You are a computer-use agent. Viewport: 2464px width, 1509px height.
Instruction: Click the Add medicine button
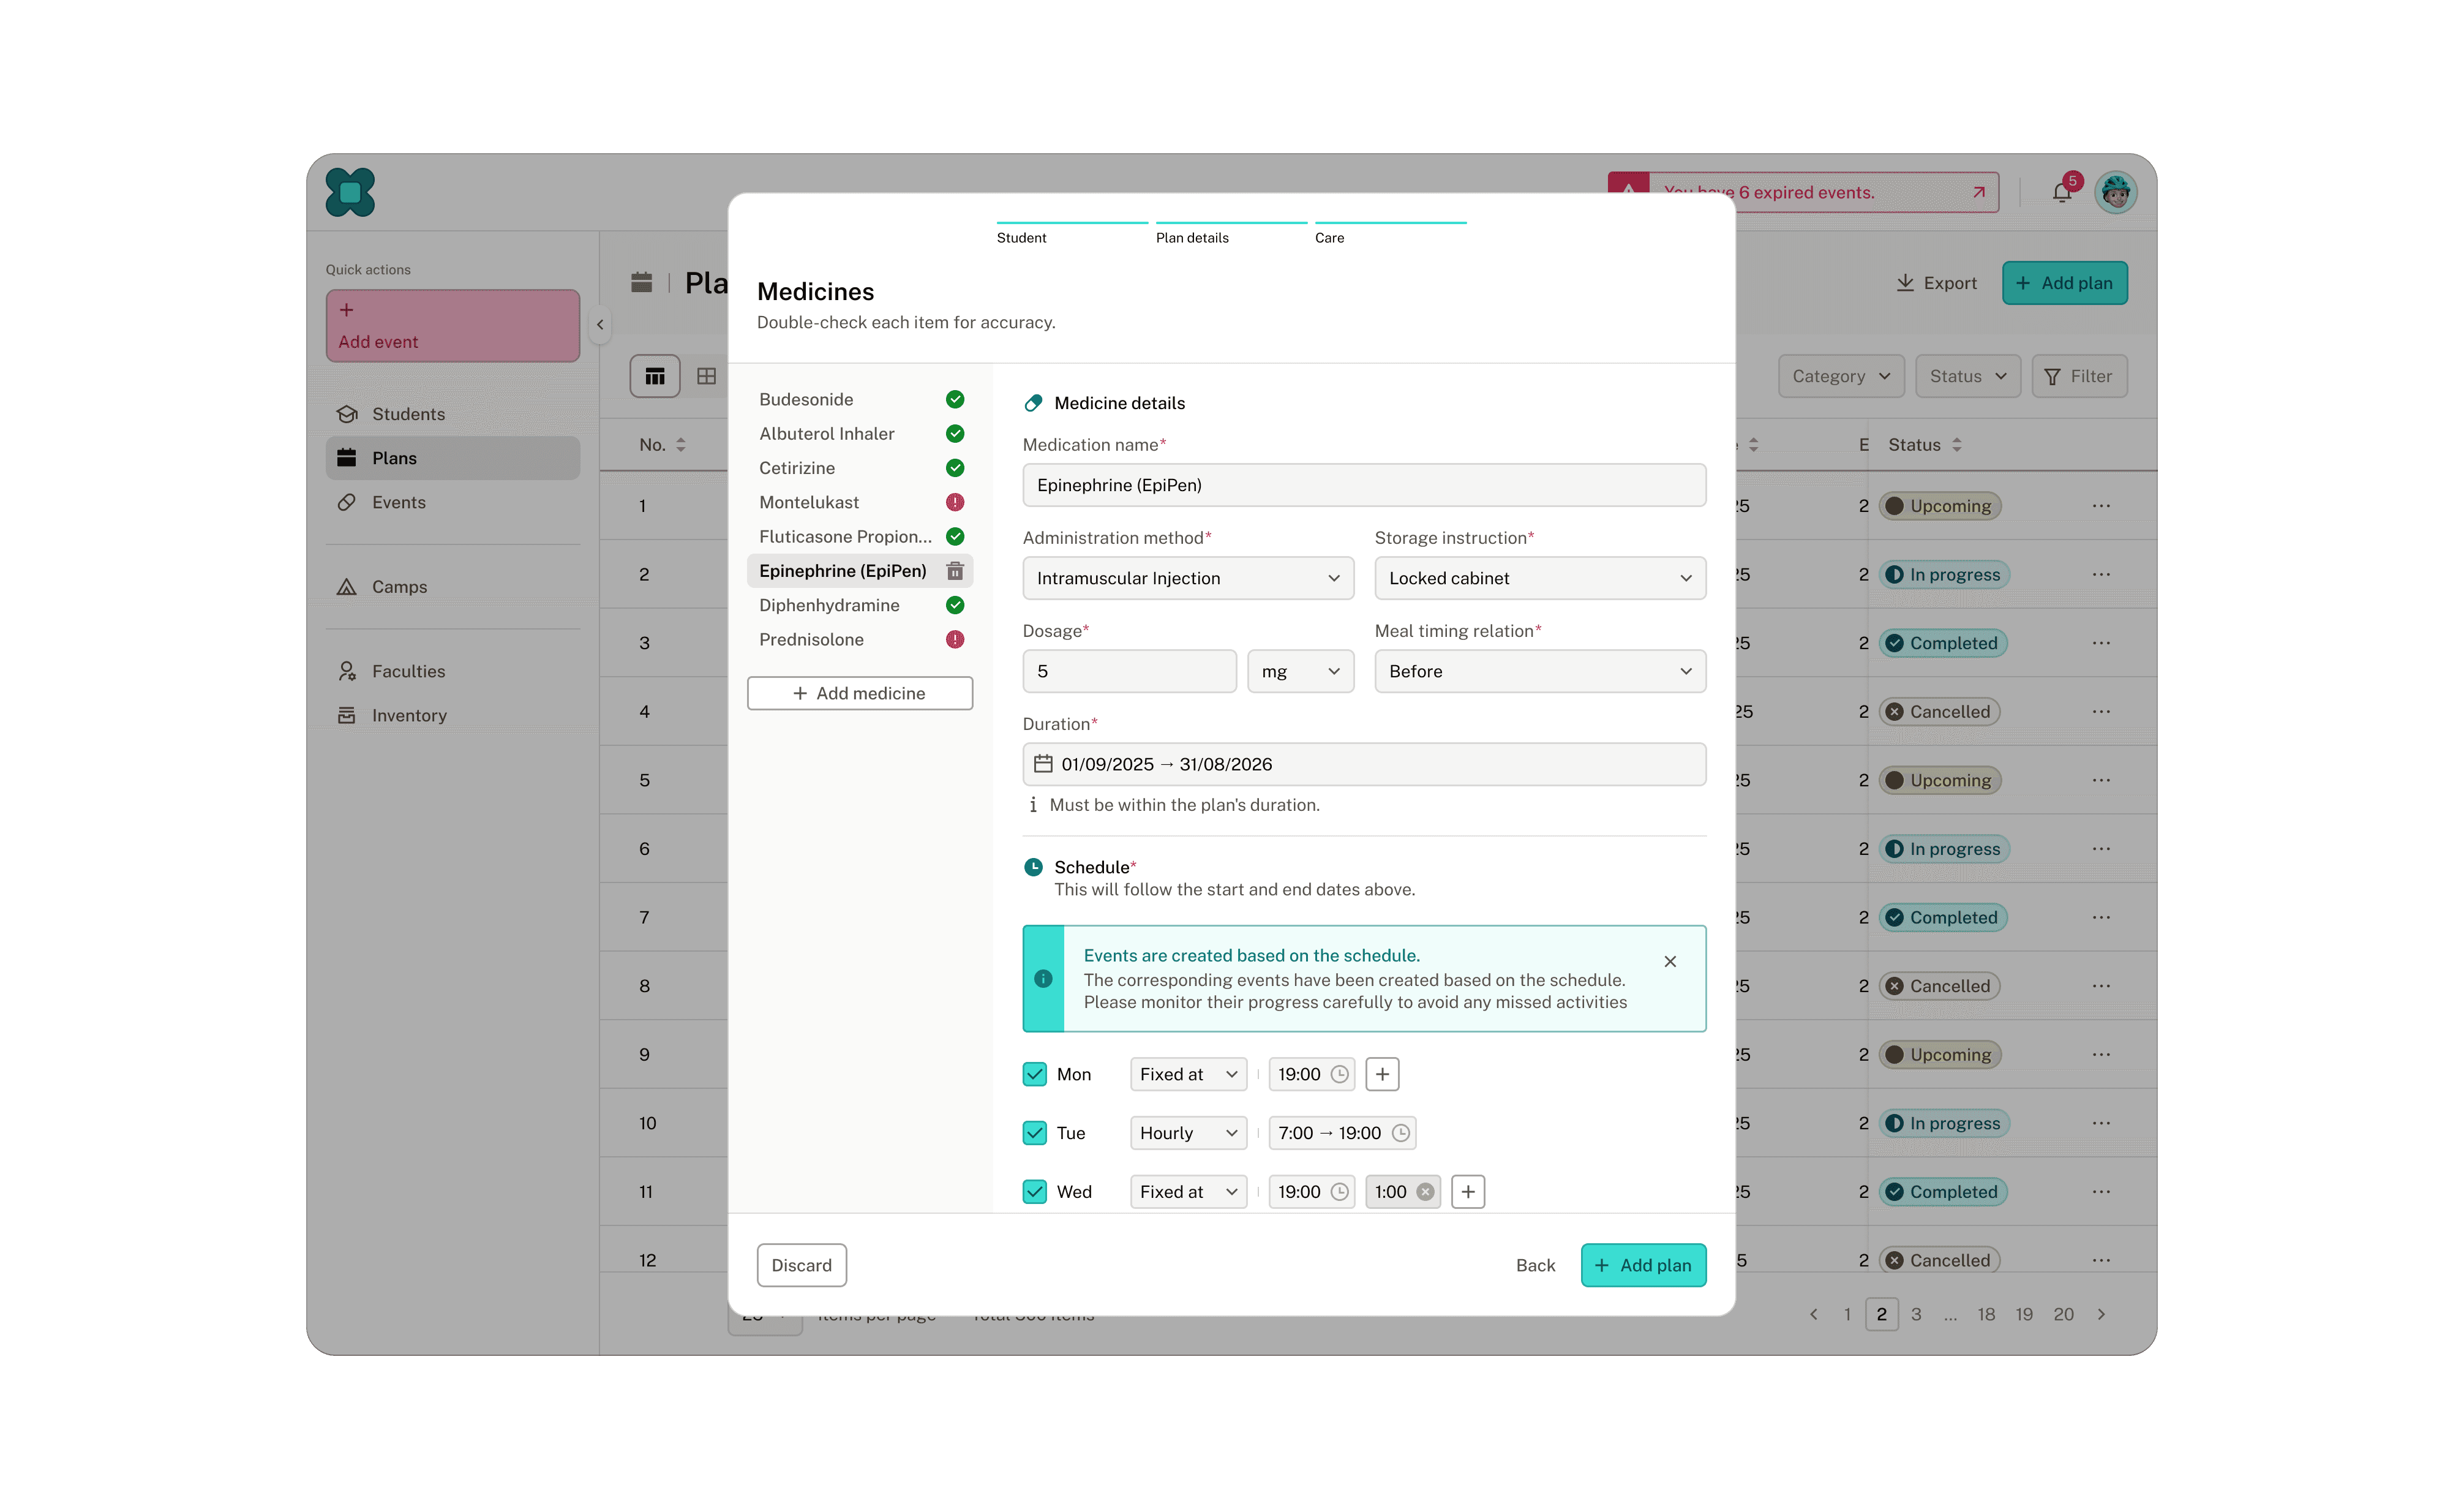pyautogui.click(x=859, y=693)
